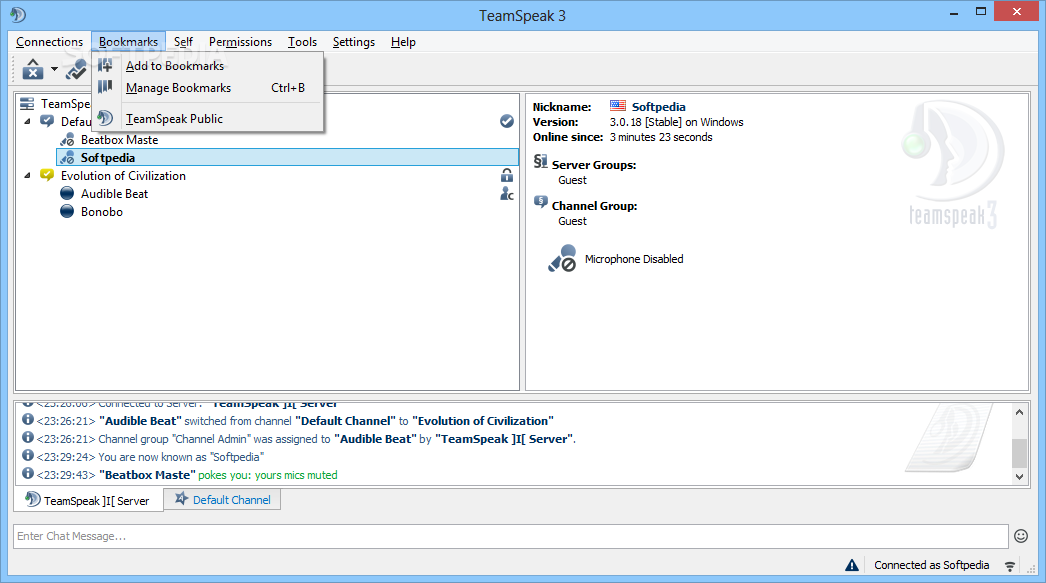Image resolution: width=1046 pixels, height=583 pixels.
Task: Click the default channel checkmark badge
Action: click(507, 121)
